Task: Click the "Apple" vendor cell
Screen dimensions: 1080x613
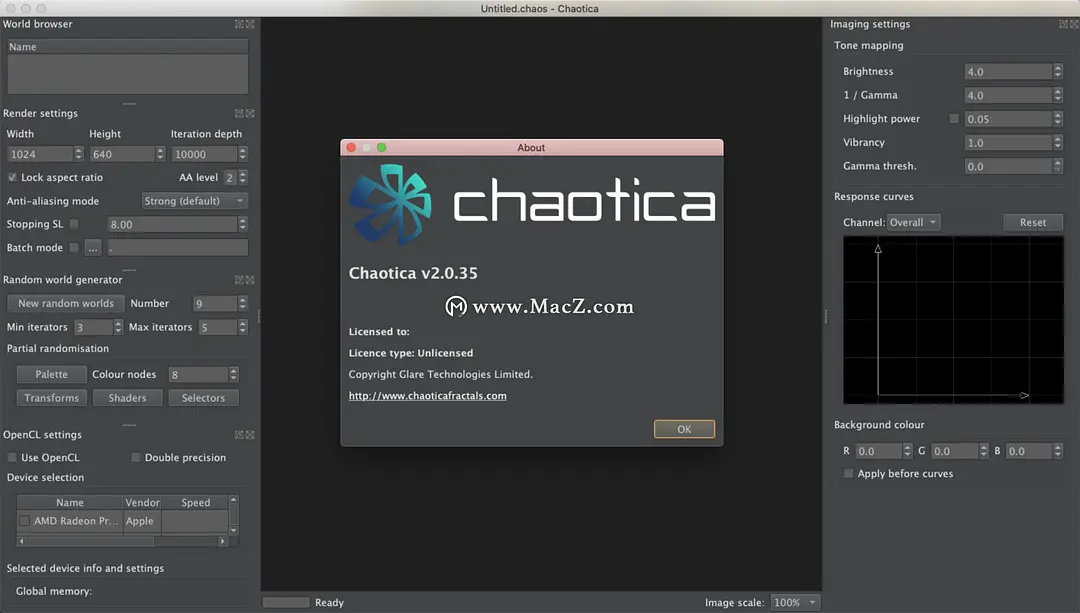Action: 140,521
